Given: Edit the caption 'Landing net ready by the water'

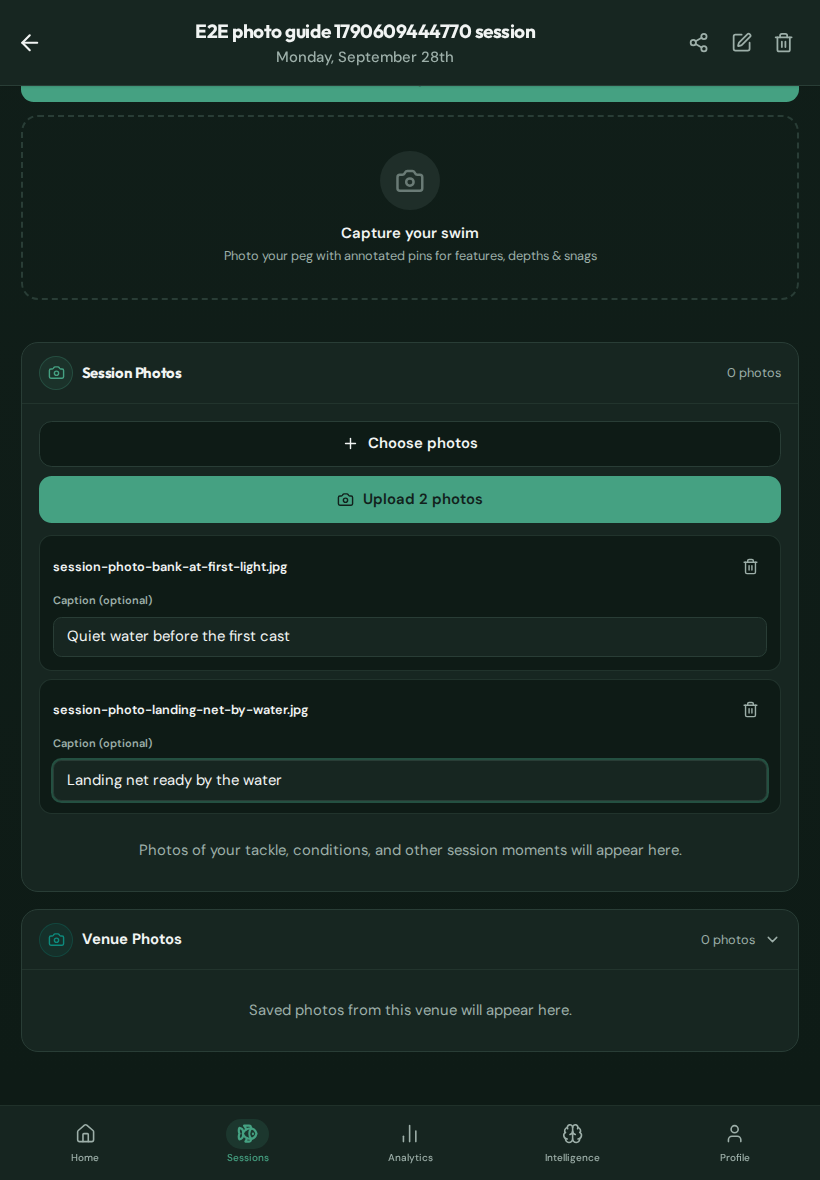Looking at the screenshot, I should click(410, 780).
